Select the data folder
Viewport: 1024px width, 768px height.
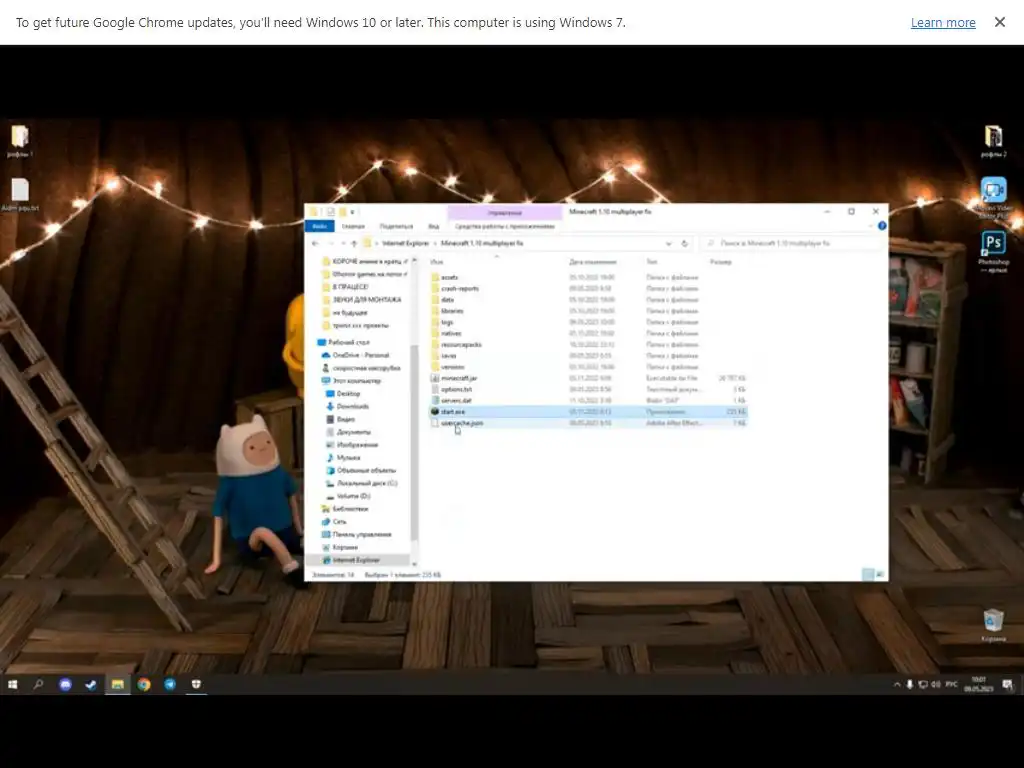coord(447,300)
